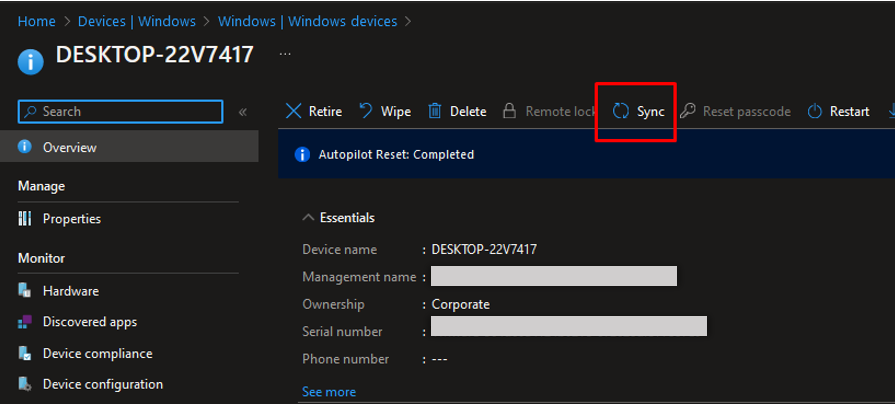Click the Discovered apps squares icon

tap(25, 322)
